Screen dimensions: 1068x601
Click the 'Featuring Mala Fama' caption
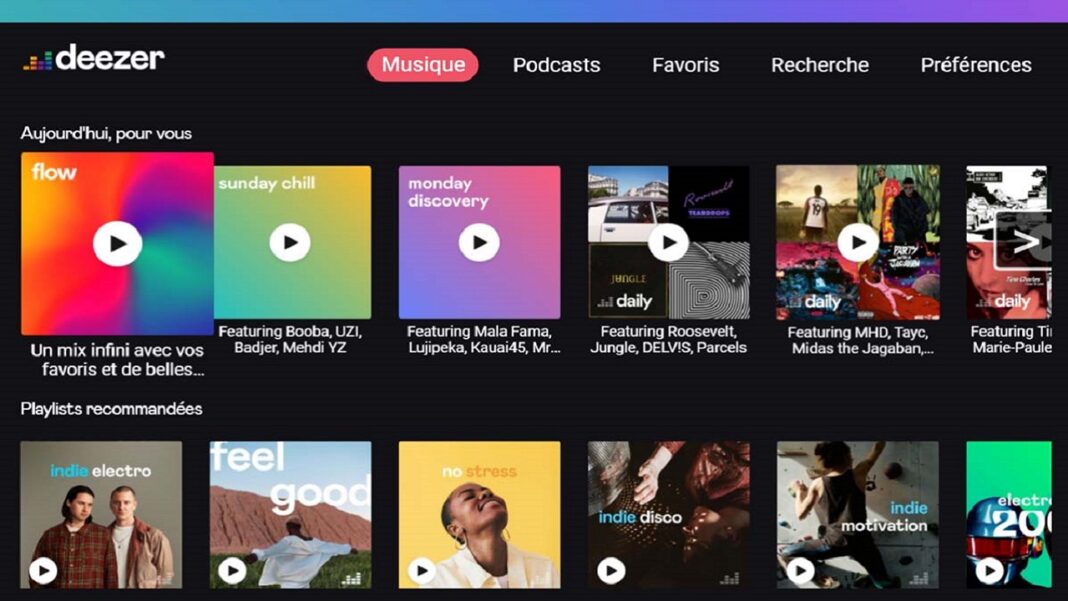click(484, 339)
